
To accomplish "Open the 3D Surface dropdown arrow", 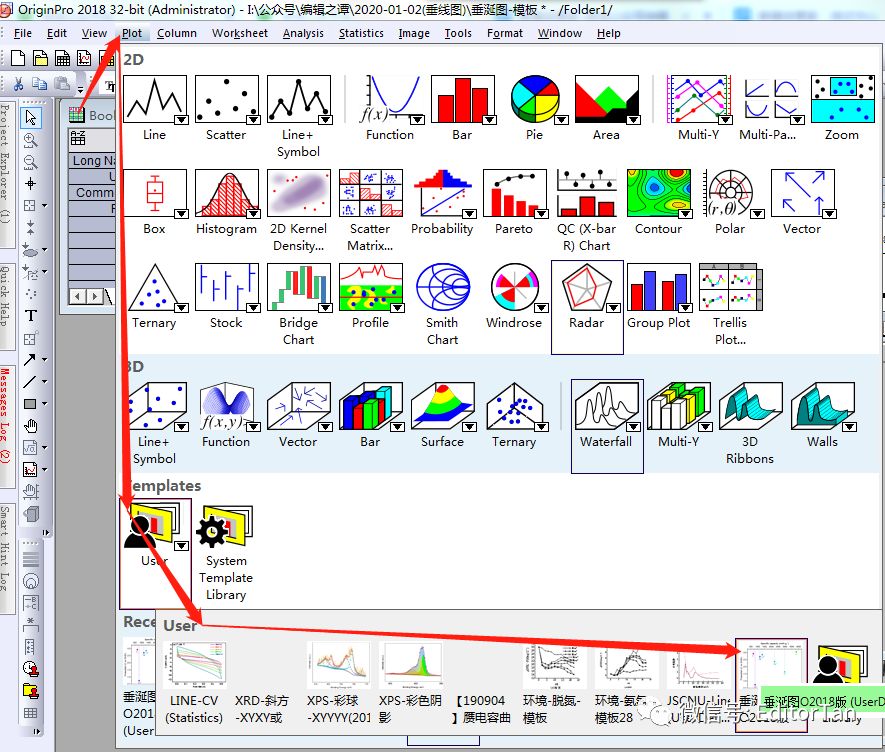I will [x=470, y=426].
